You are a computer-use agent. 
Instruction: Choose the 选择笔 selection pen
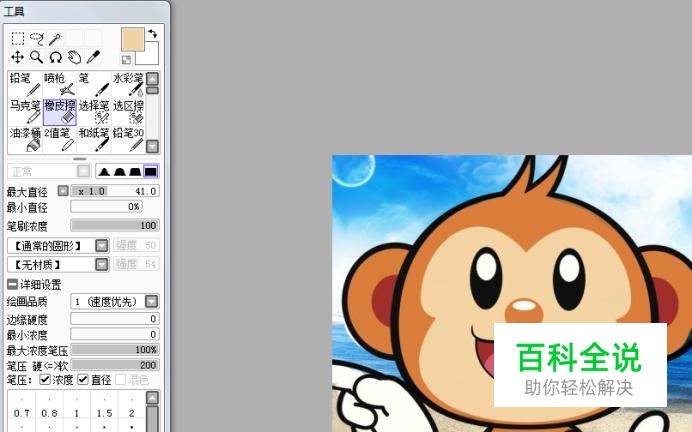(94, 112)
